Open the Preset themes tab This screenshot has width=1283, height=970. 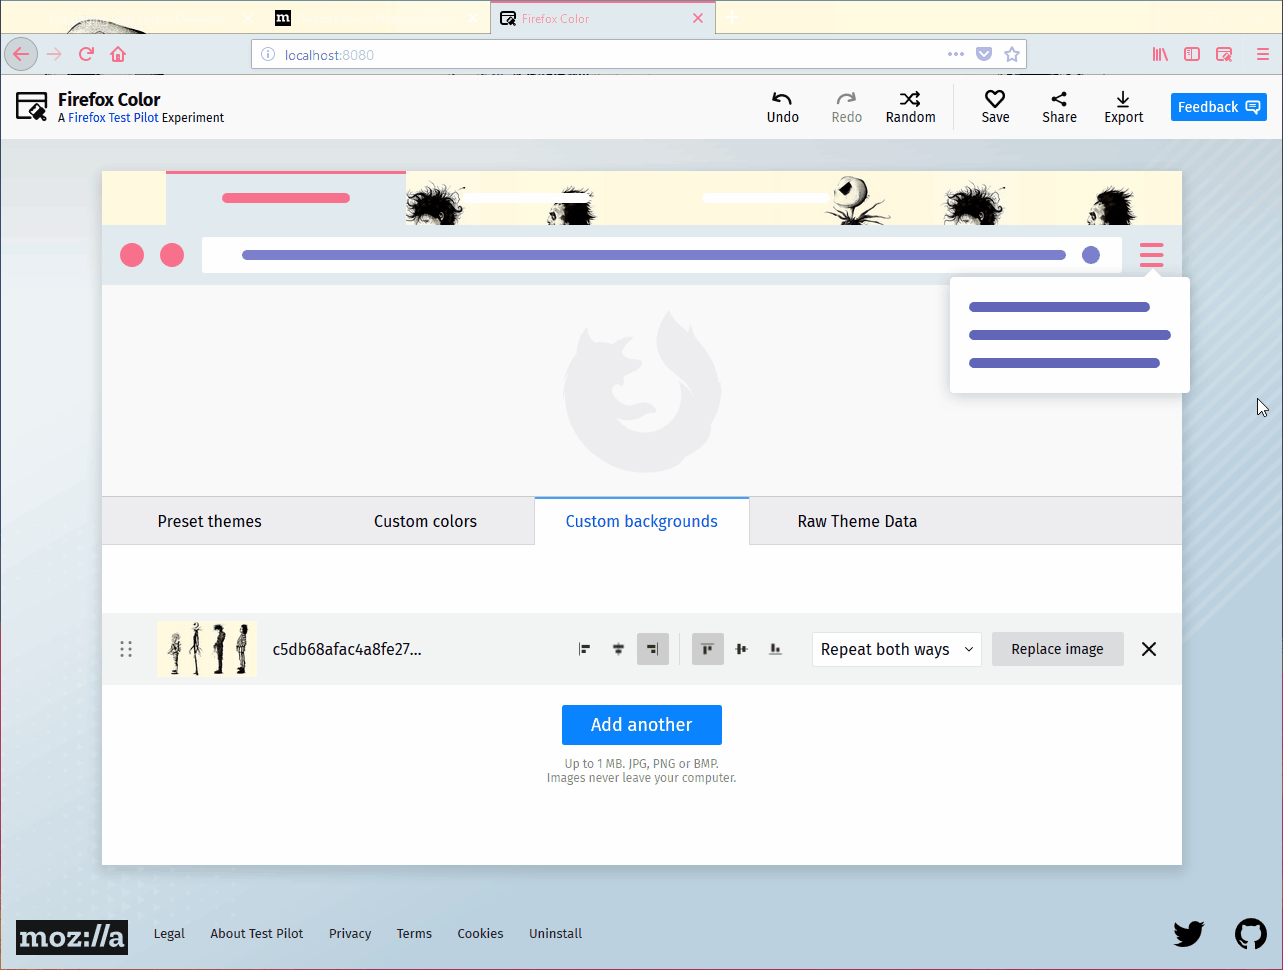(210, 521)
